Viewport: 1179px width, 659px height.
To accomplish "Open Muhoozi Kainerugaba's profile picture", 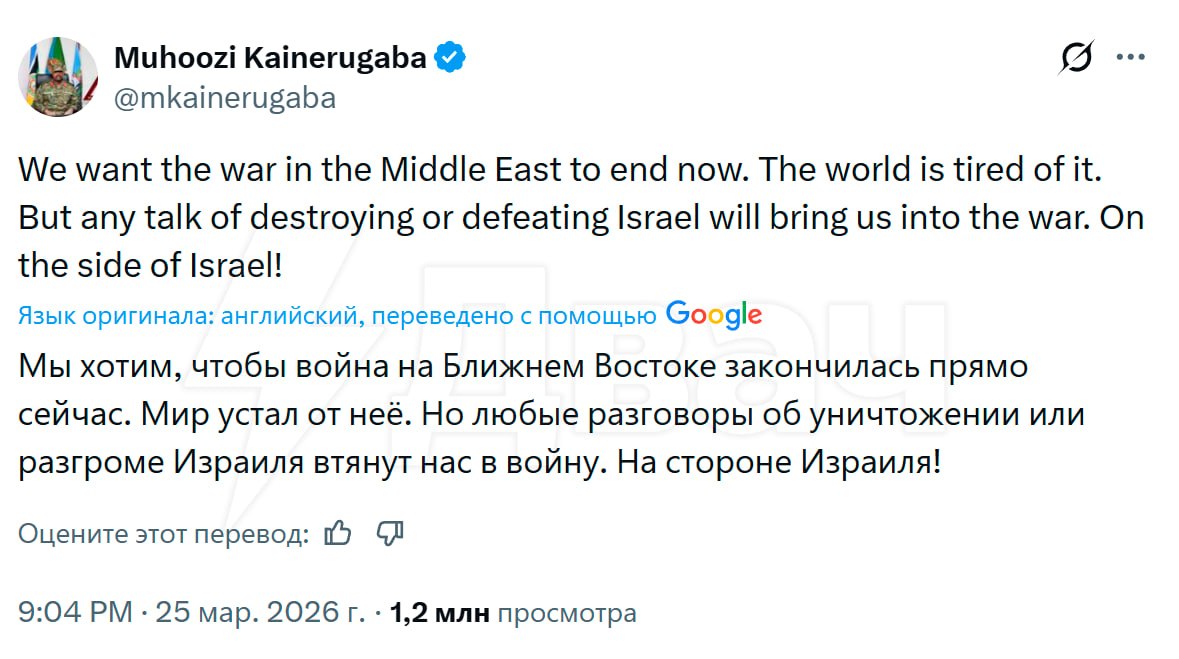I will tap(58, 77).
